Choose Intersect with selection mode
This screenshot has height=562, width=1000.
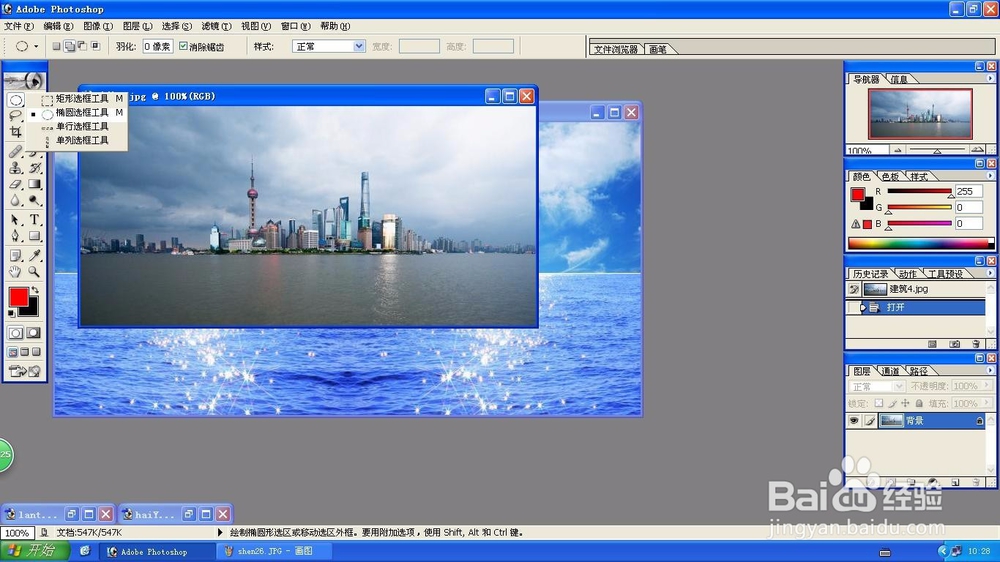(96, 46)
